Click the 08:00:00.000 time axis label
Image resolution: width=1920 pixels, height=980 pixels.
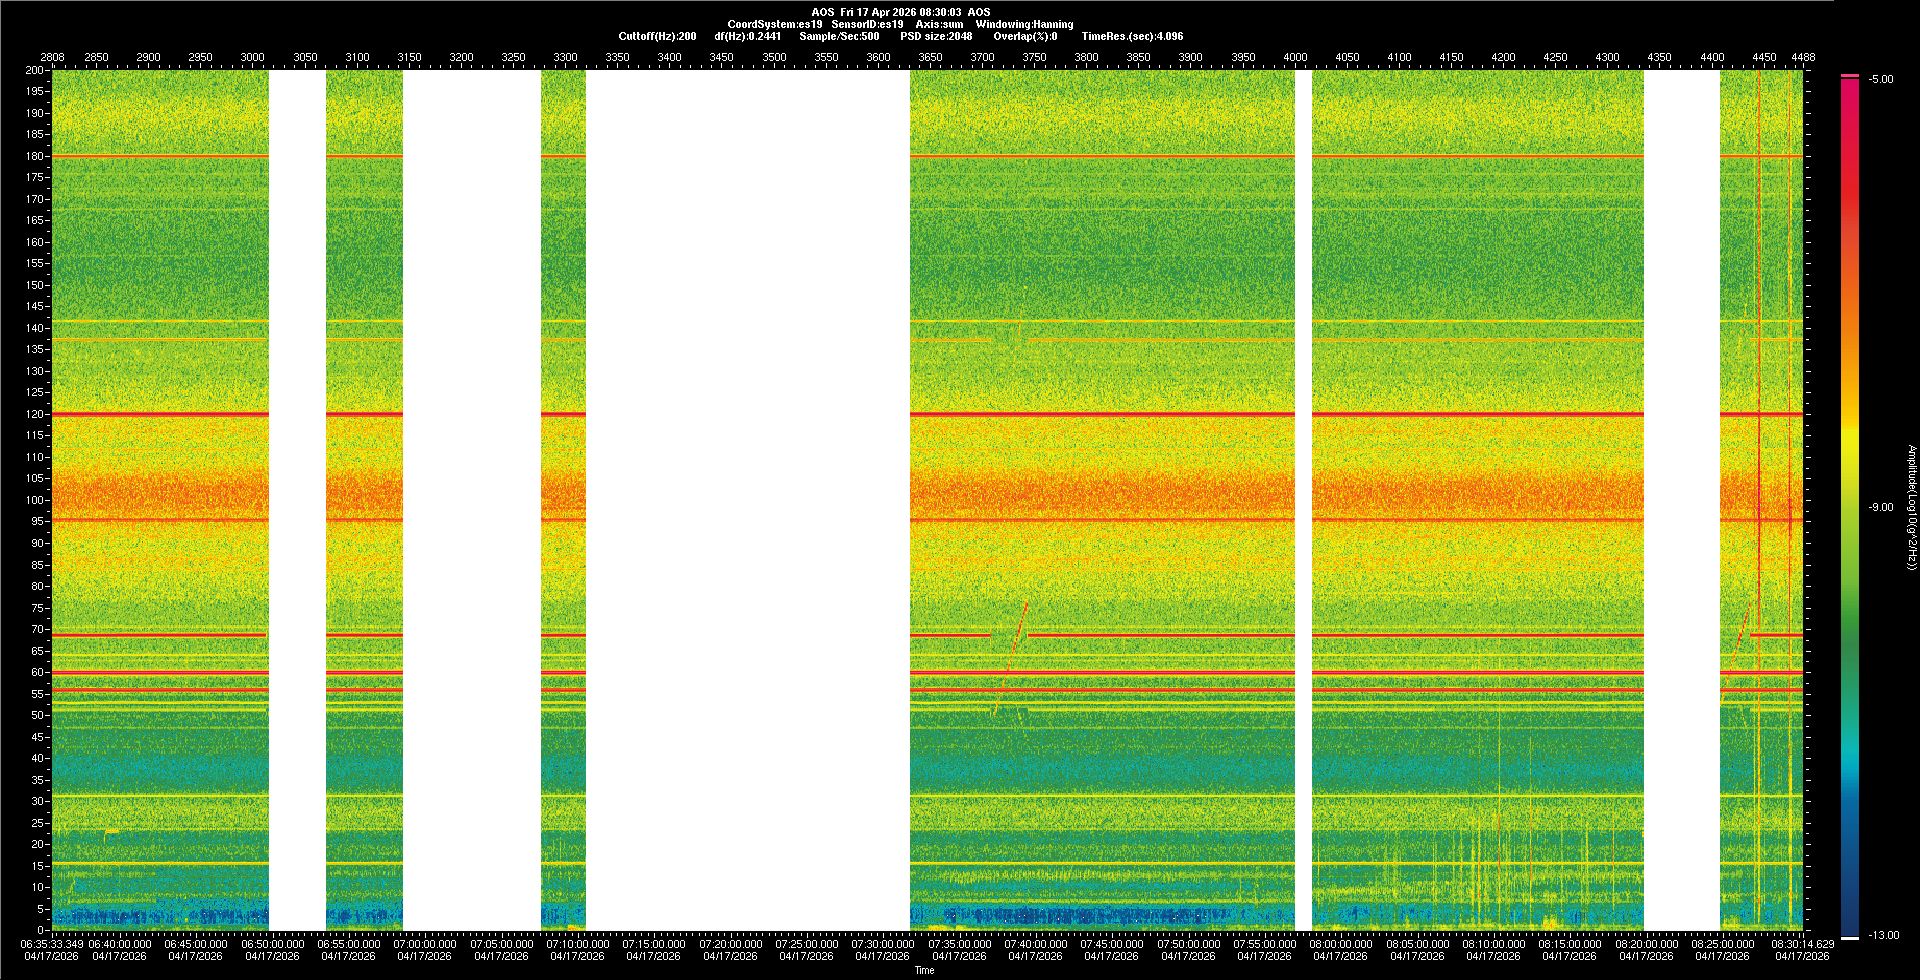tap(1340, 943)
